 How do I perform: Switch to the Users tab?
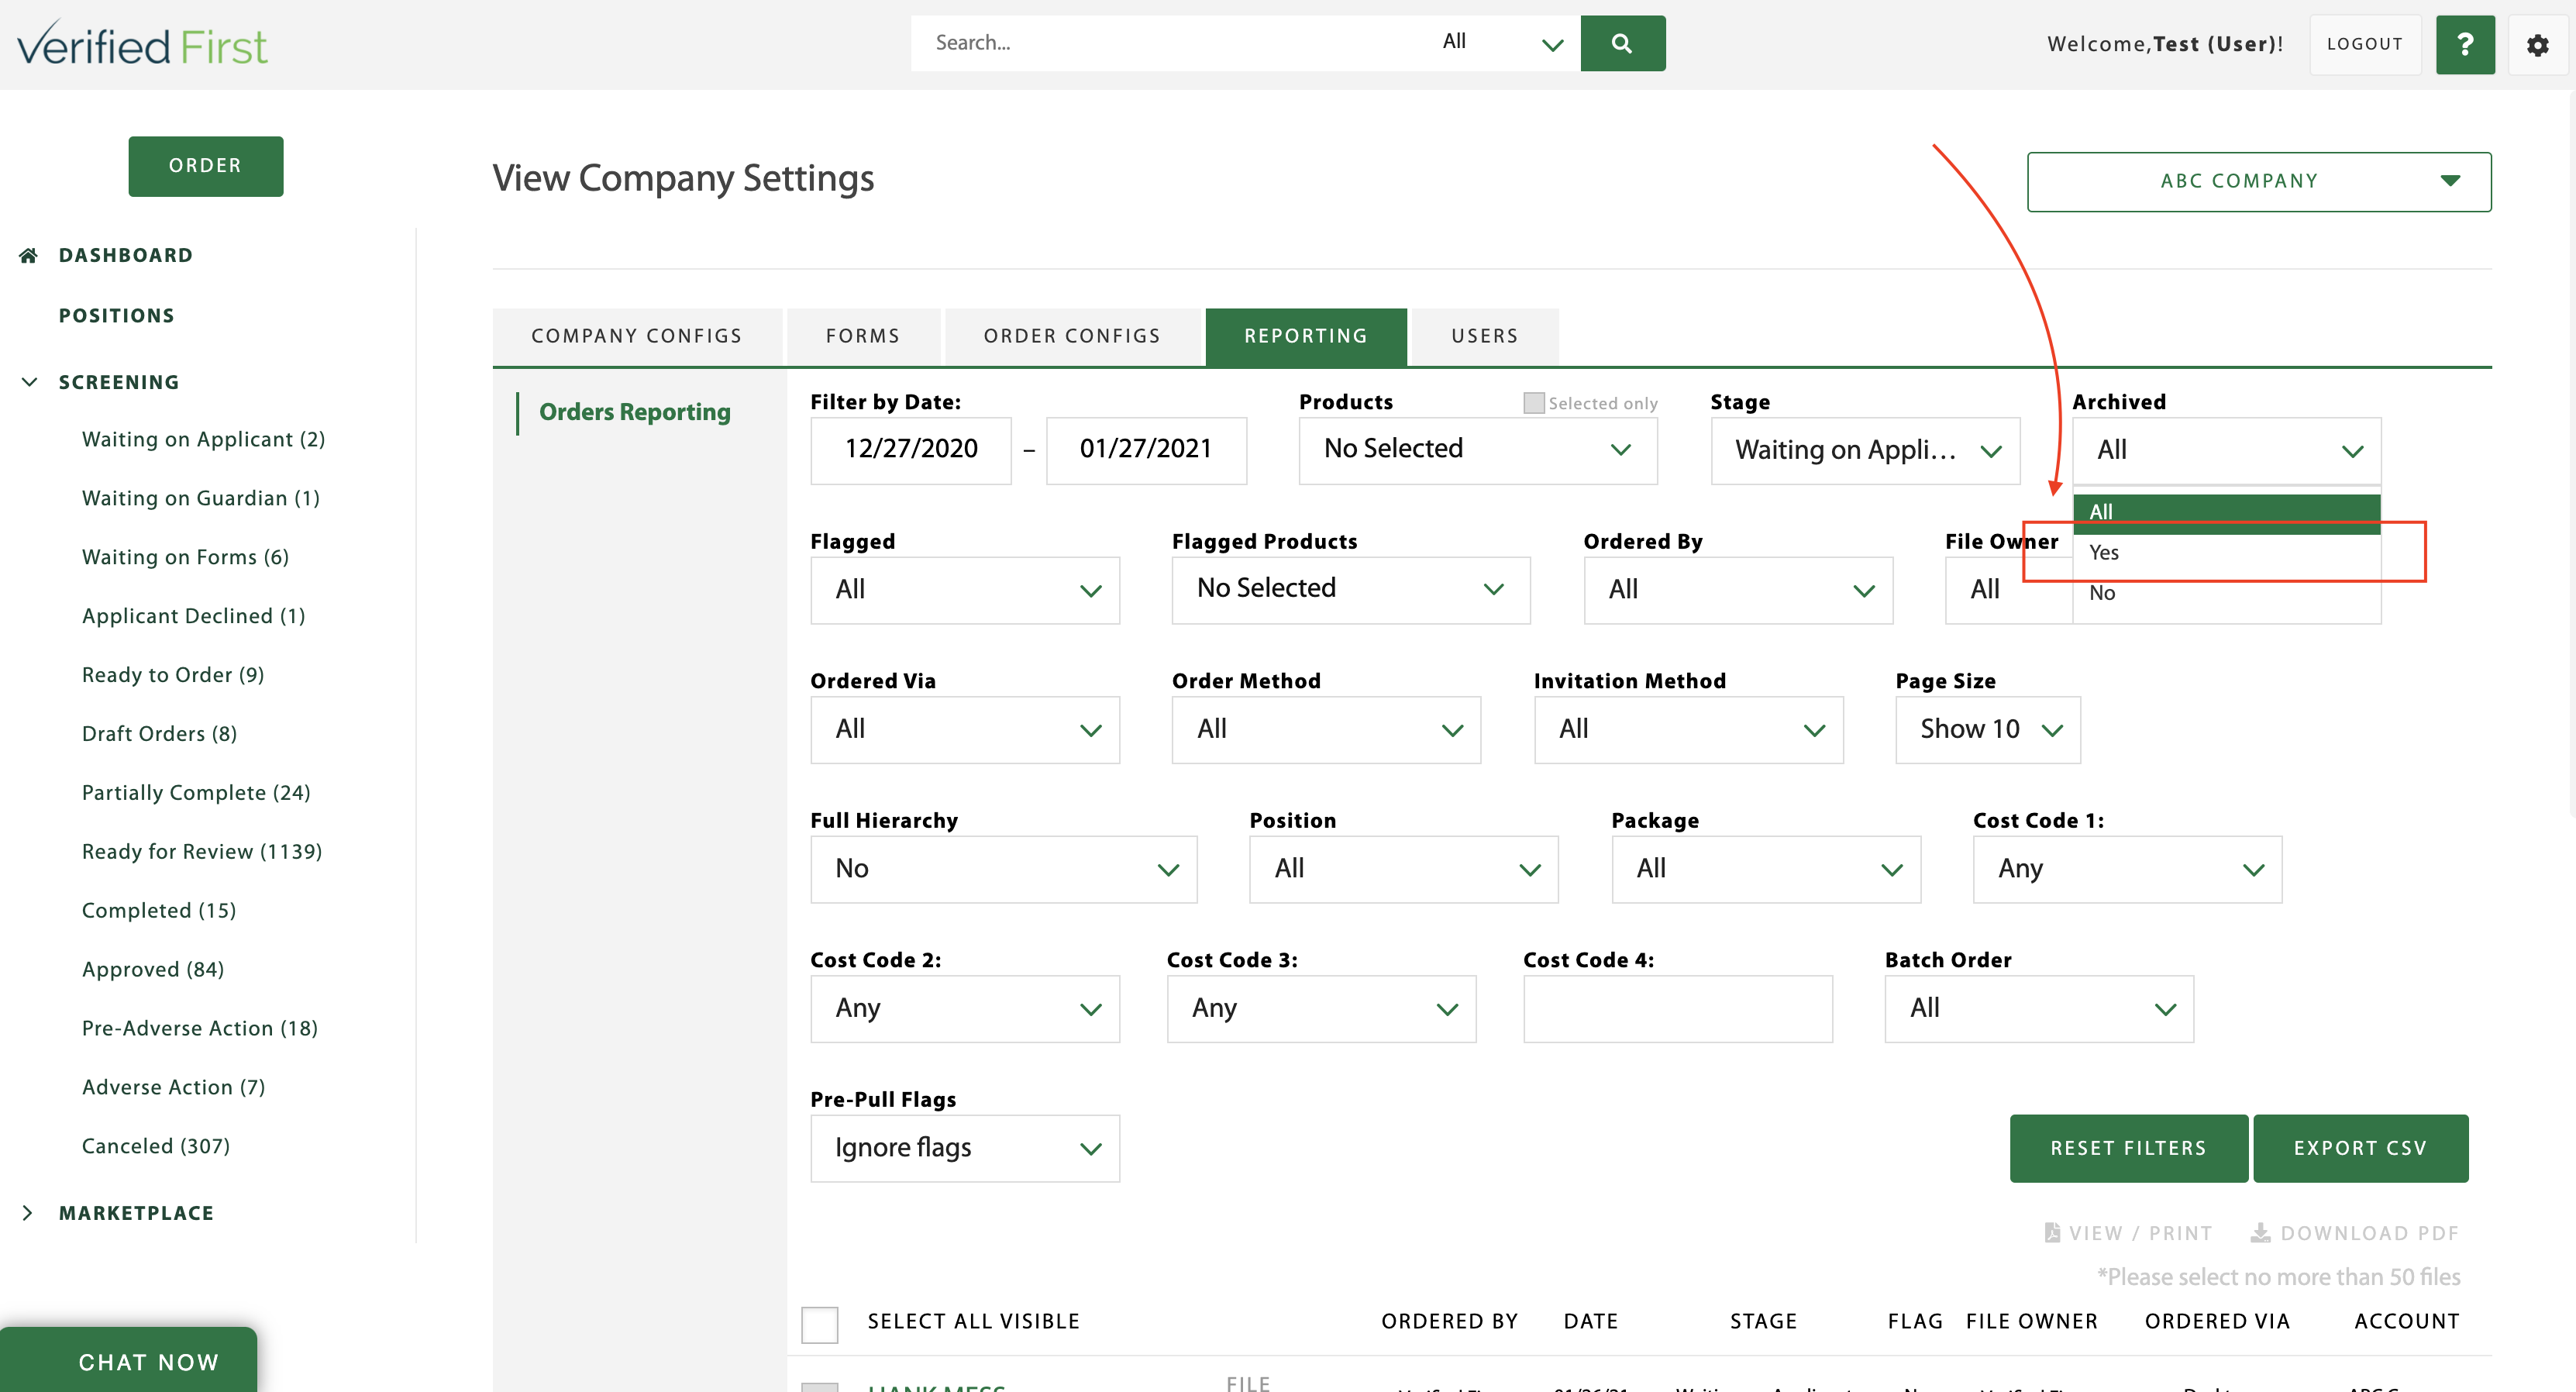(1485, 336)
